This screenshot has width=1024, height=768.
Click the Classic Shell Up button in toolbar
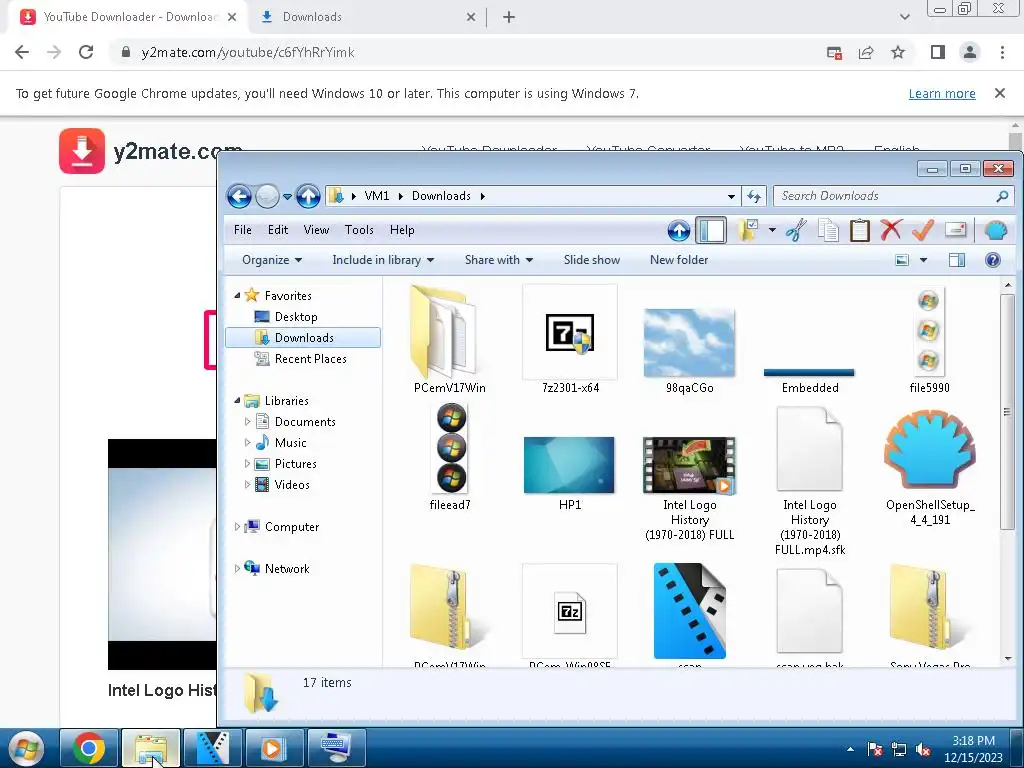click(679, 230)
